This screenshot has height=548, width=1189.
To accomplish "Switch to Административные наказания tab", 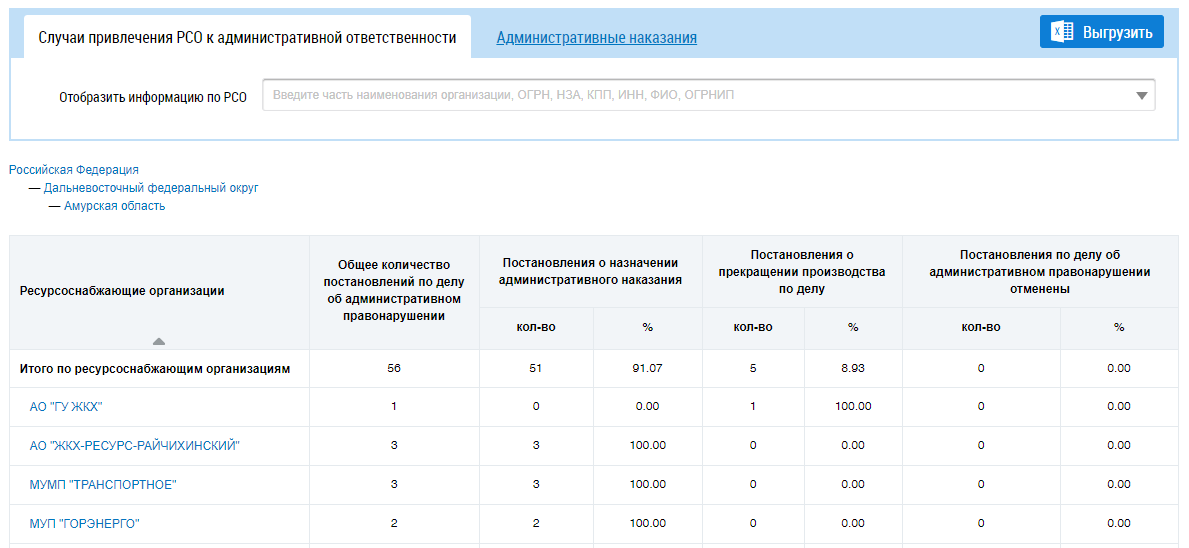I will (x=596, y=38).
